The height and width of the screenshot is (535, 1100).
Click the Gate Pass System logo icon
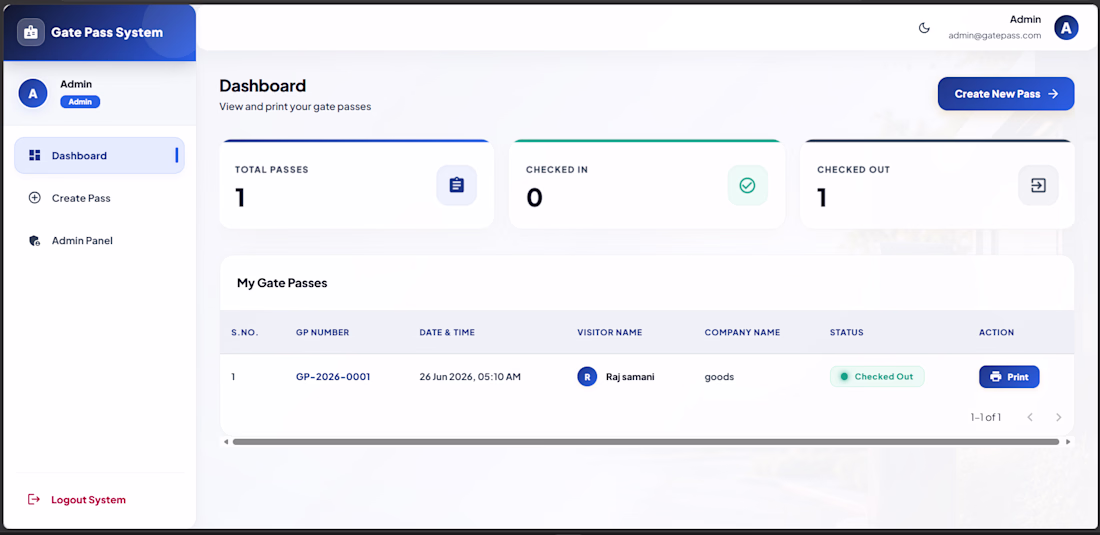click(31, 32)
